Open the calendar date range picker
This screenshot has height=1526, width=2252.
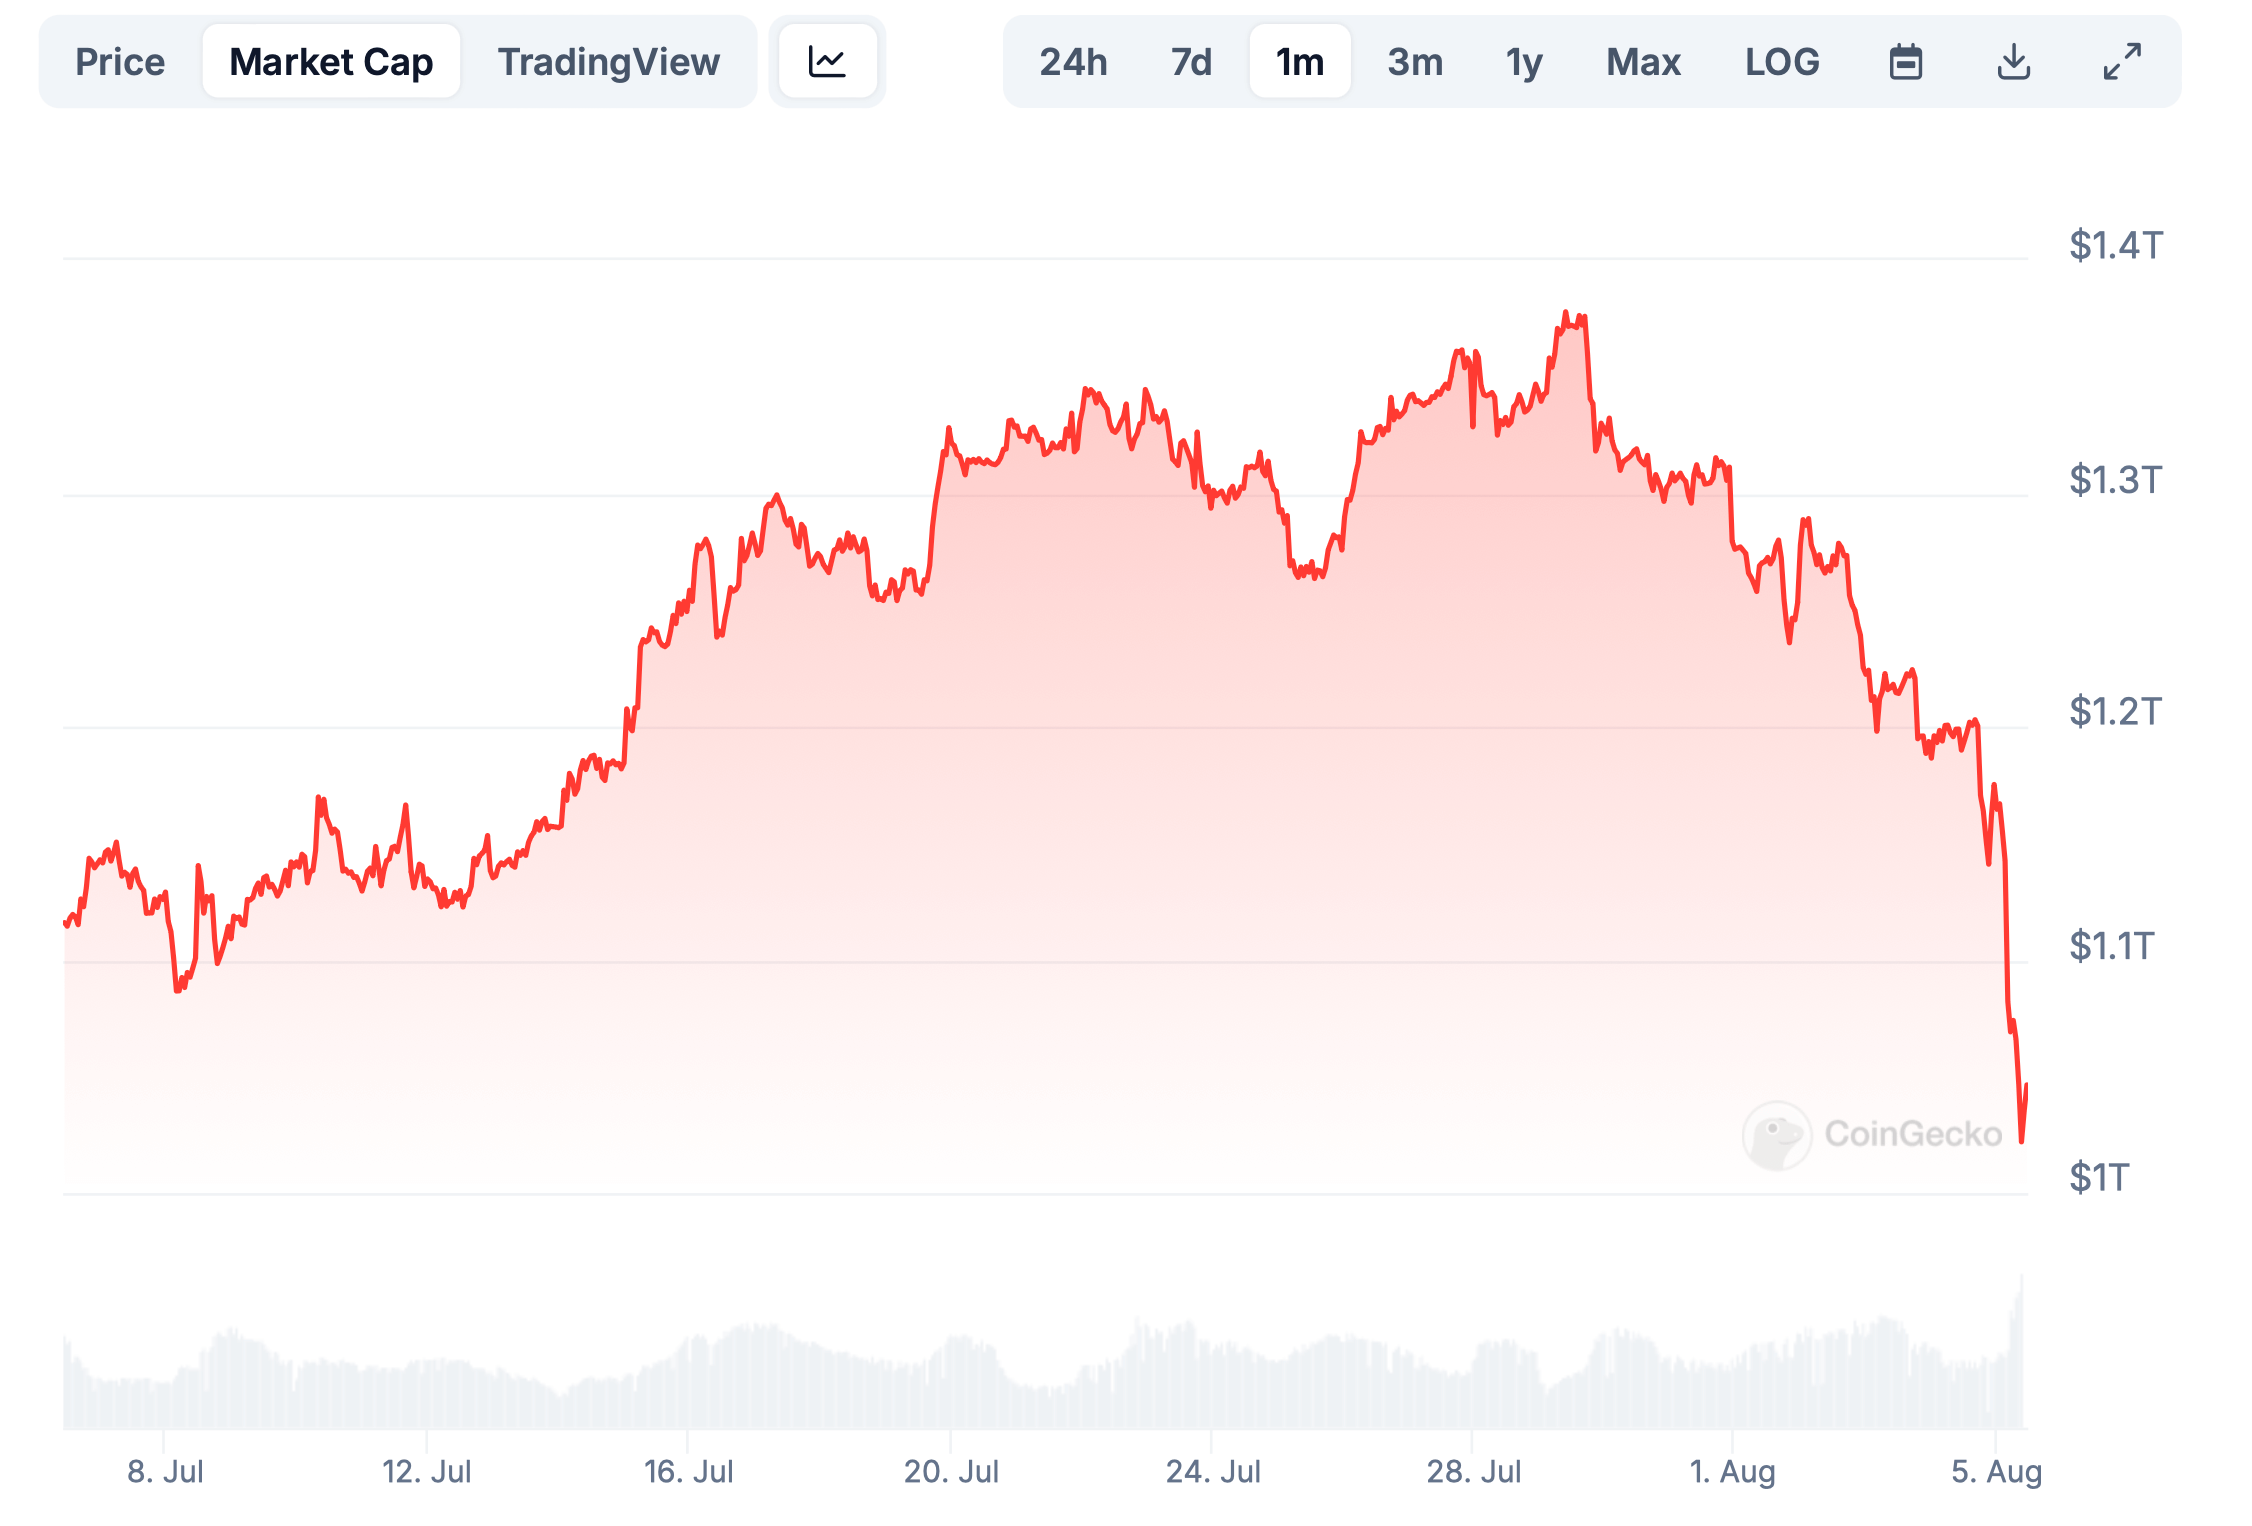1906,62
